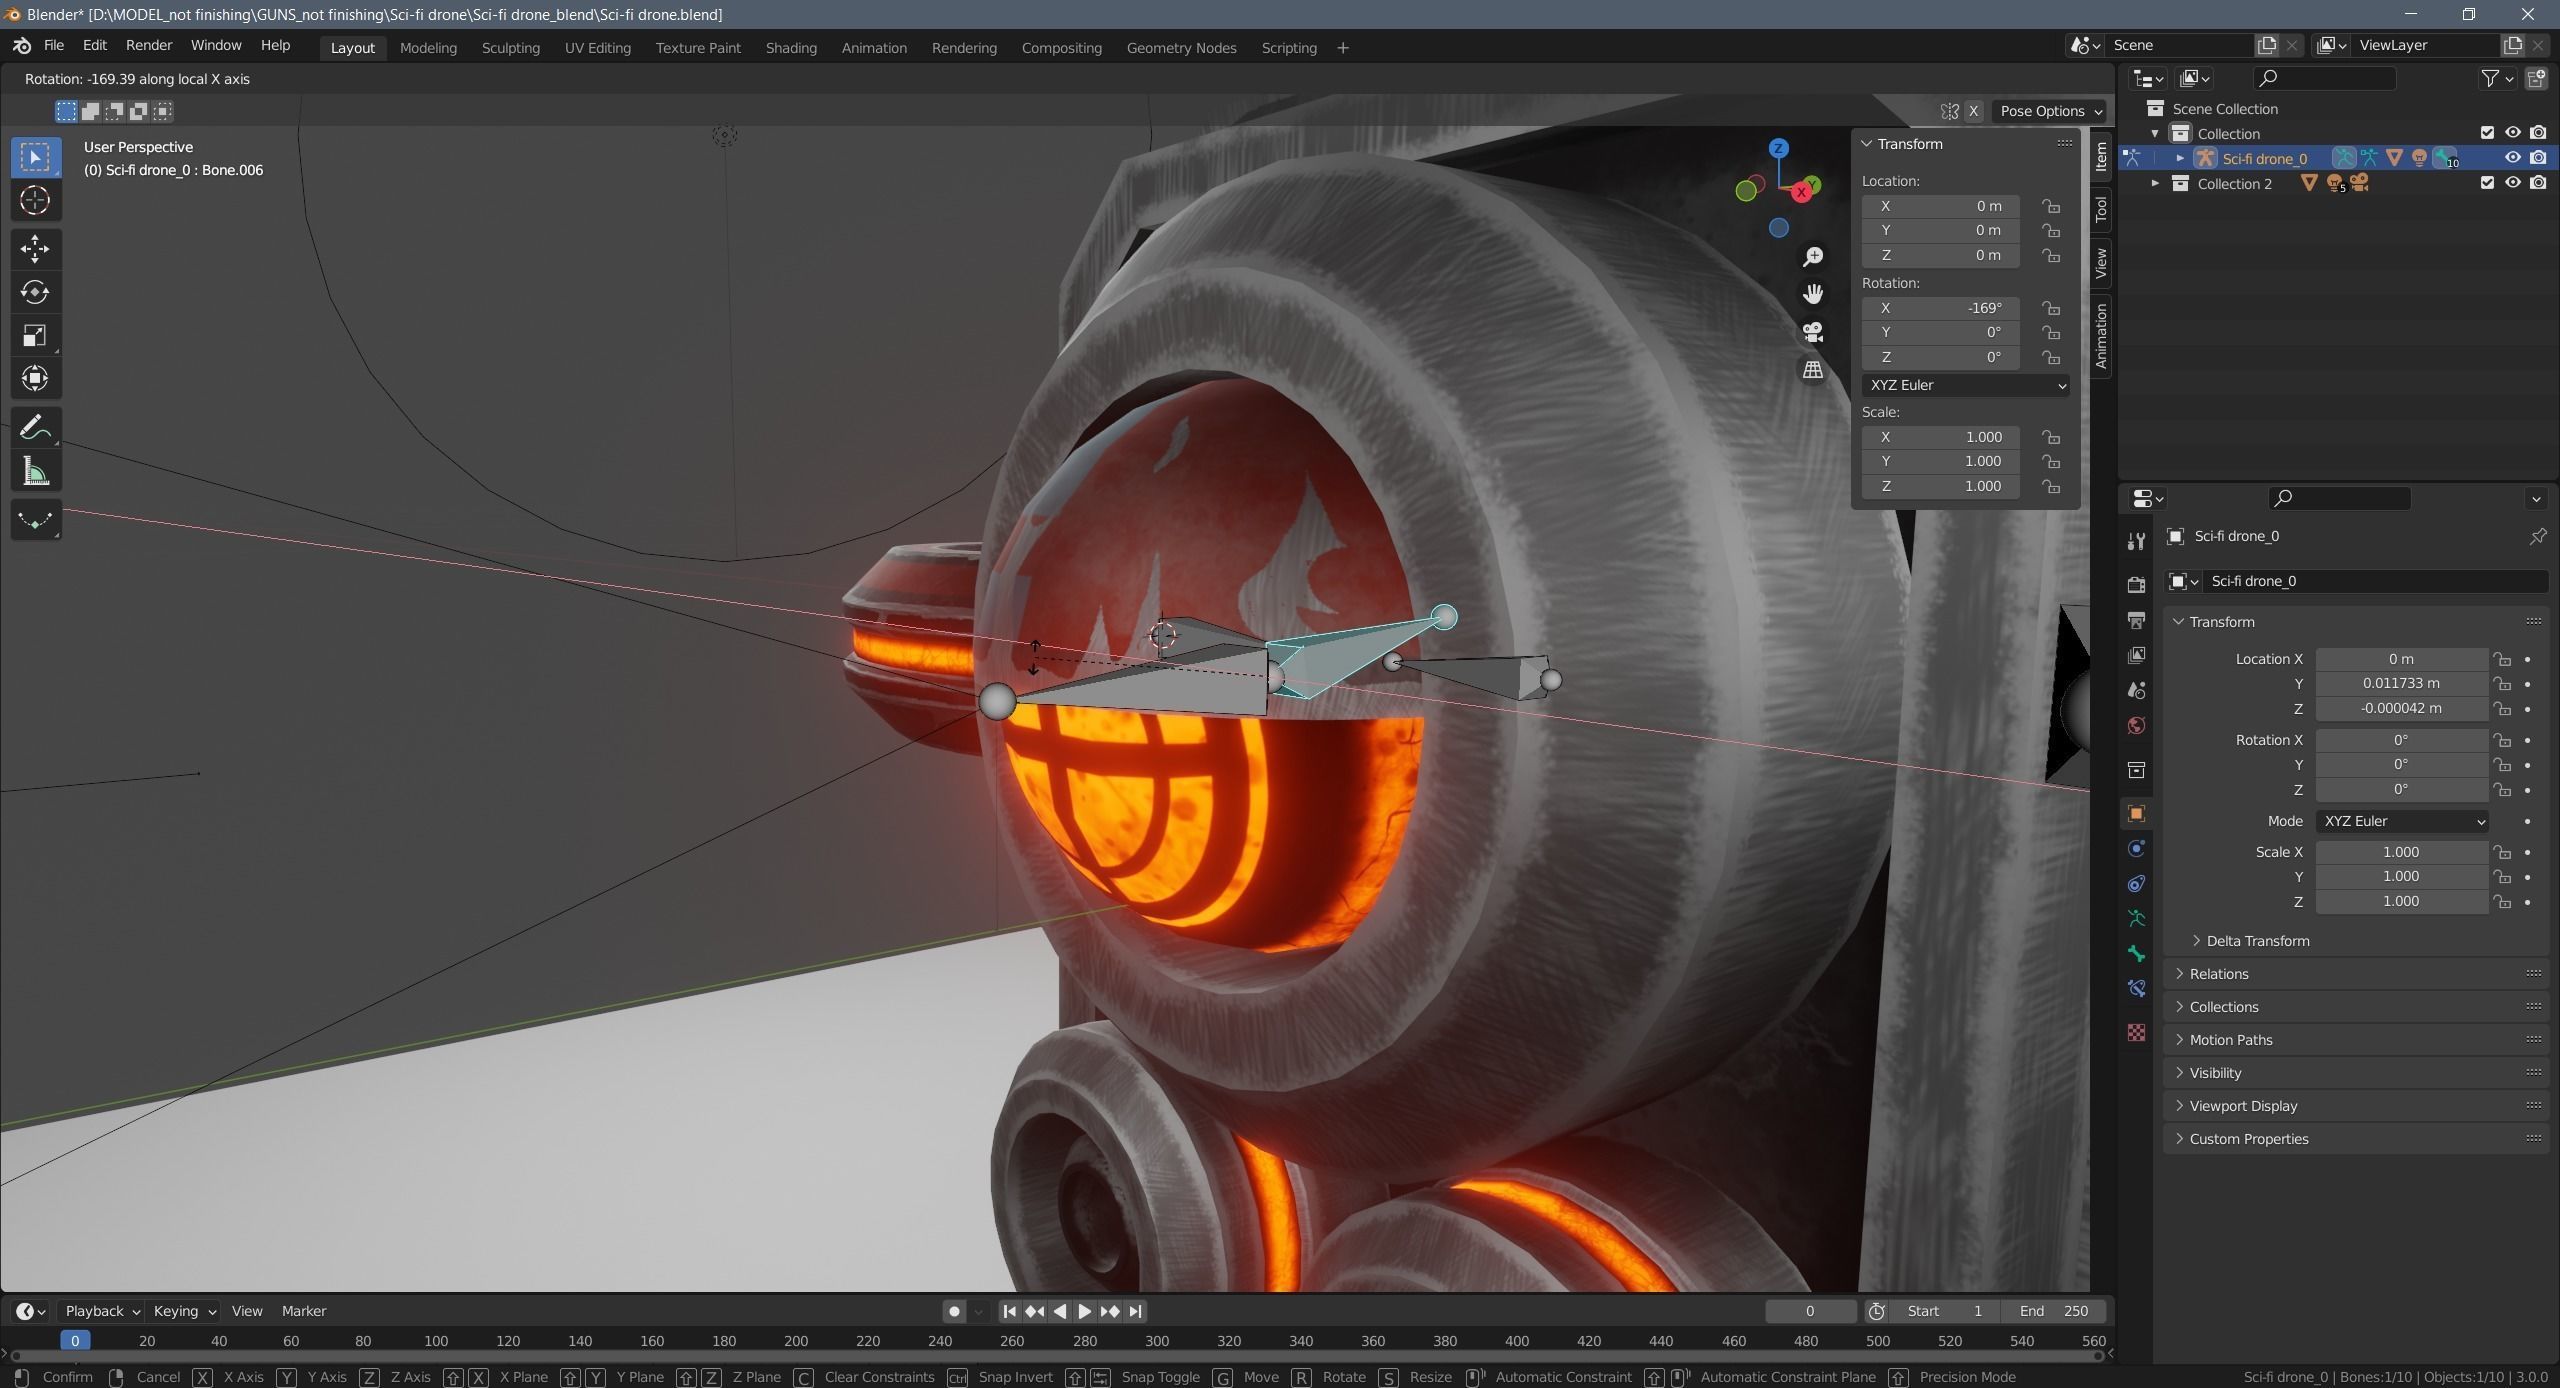
Task: Open object rotation Mode XYZ Euler dropdown
Action: [2402, 821]
